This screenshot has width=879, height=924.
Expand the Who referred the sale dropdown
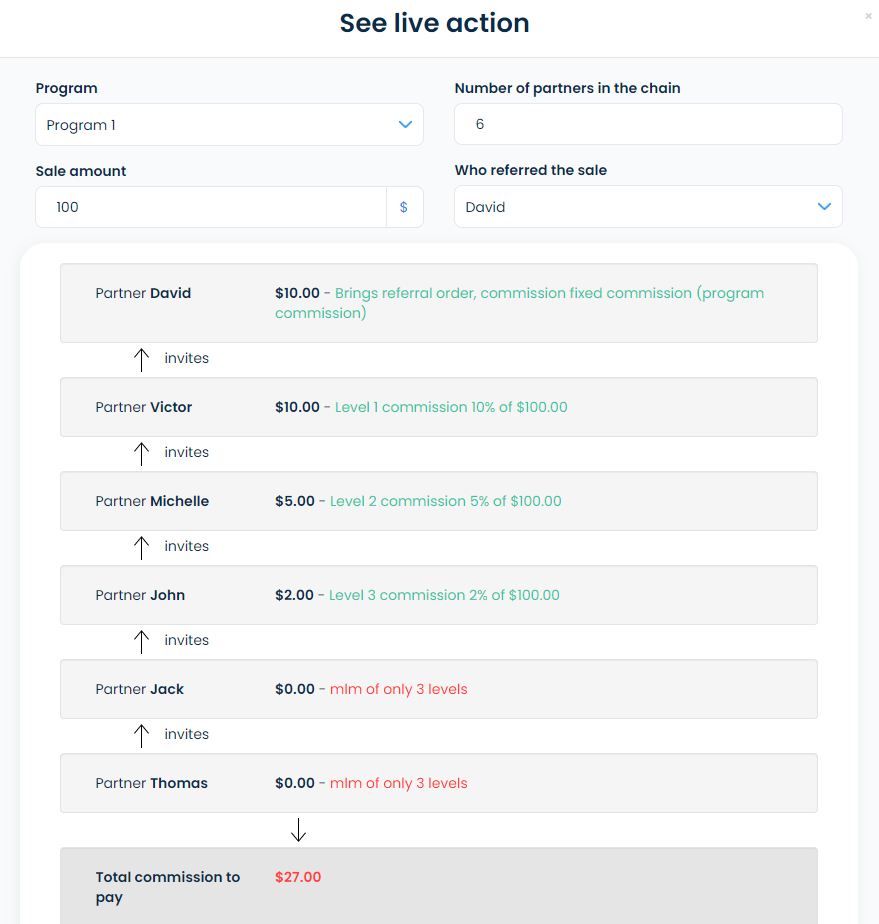coord(648,207)
